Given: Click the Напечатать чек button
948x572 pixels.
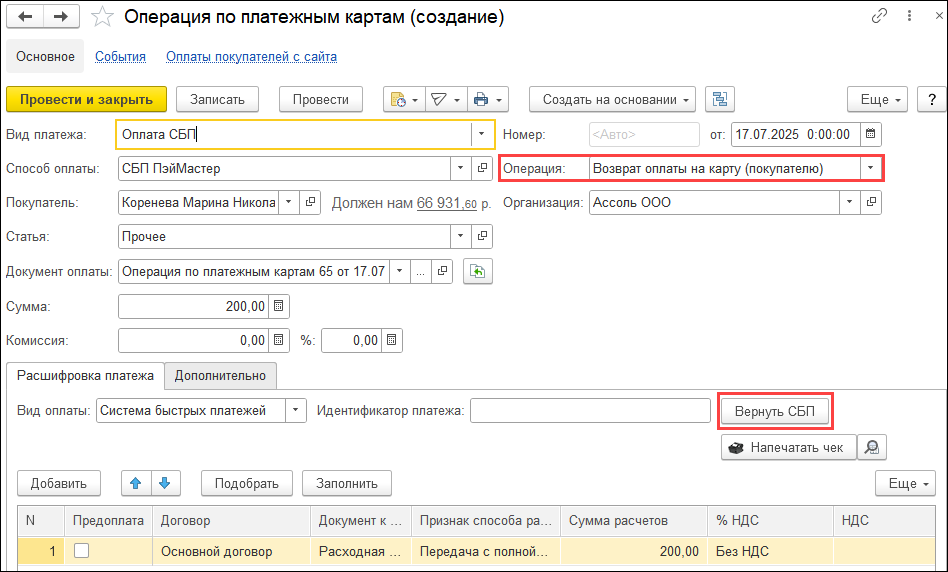Looking at the screenshot, I should [x=788, y=447].
